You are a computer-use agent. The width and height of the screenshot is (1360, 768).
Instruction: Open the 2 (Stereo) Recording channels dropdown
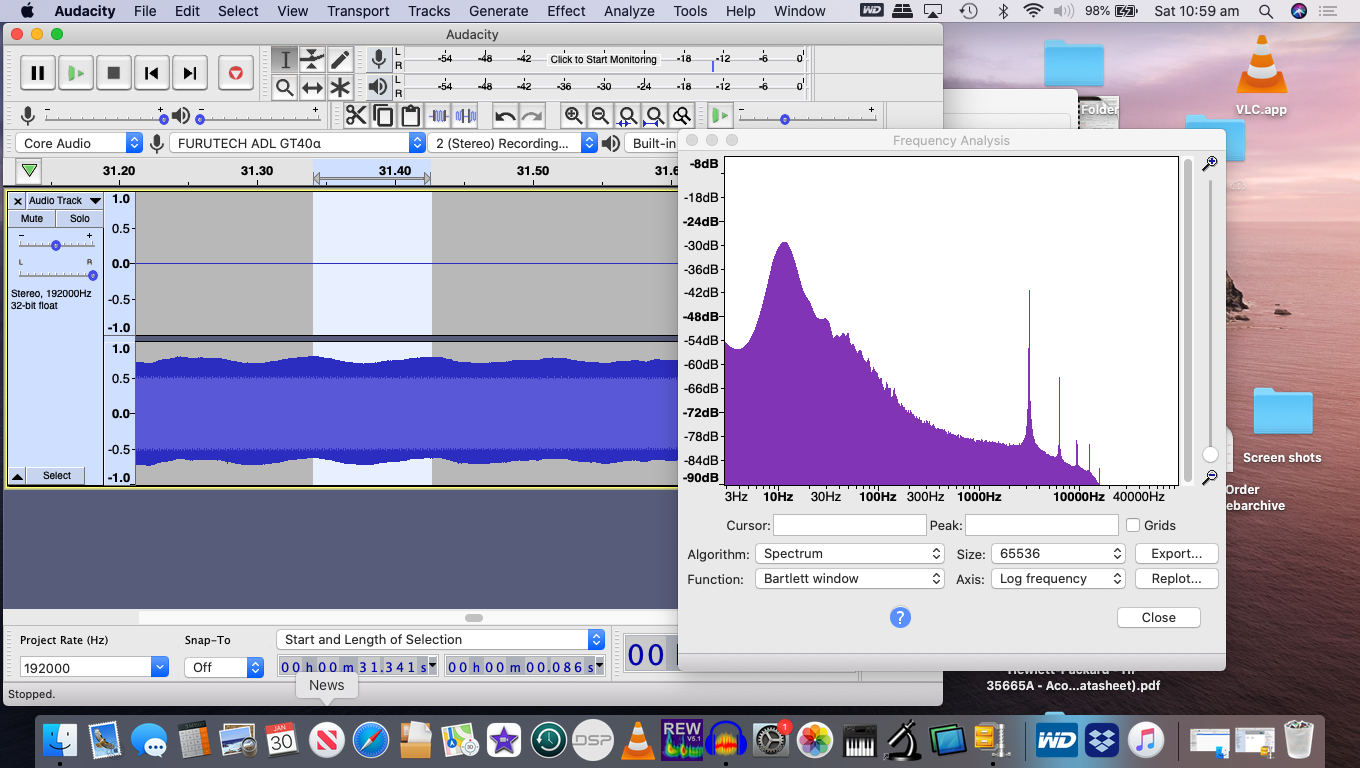513,143
